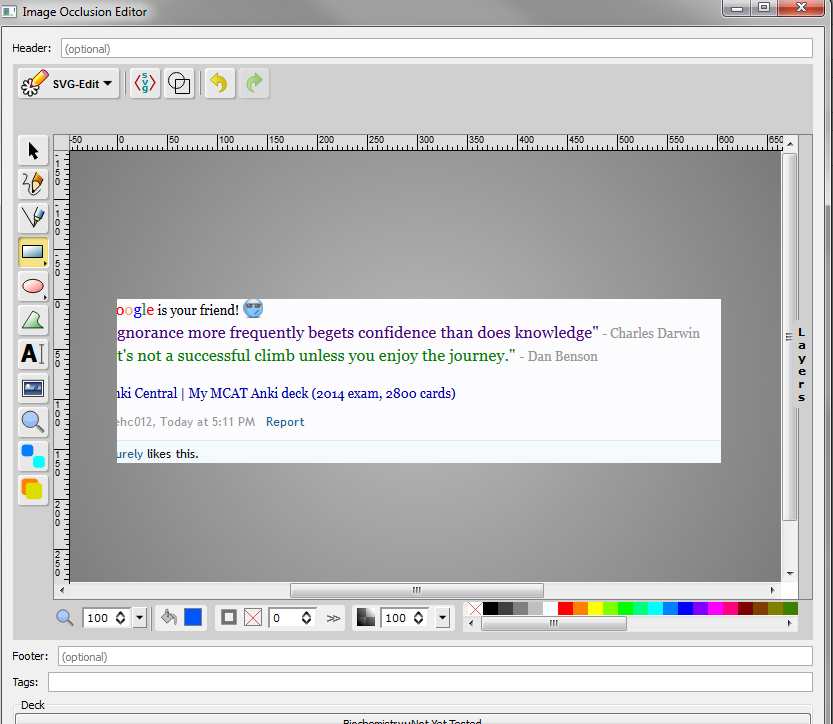Image resolution: width=833 pixels, height=724 pixels.
Task: Click the Tags input field
Action: point(429,682)
